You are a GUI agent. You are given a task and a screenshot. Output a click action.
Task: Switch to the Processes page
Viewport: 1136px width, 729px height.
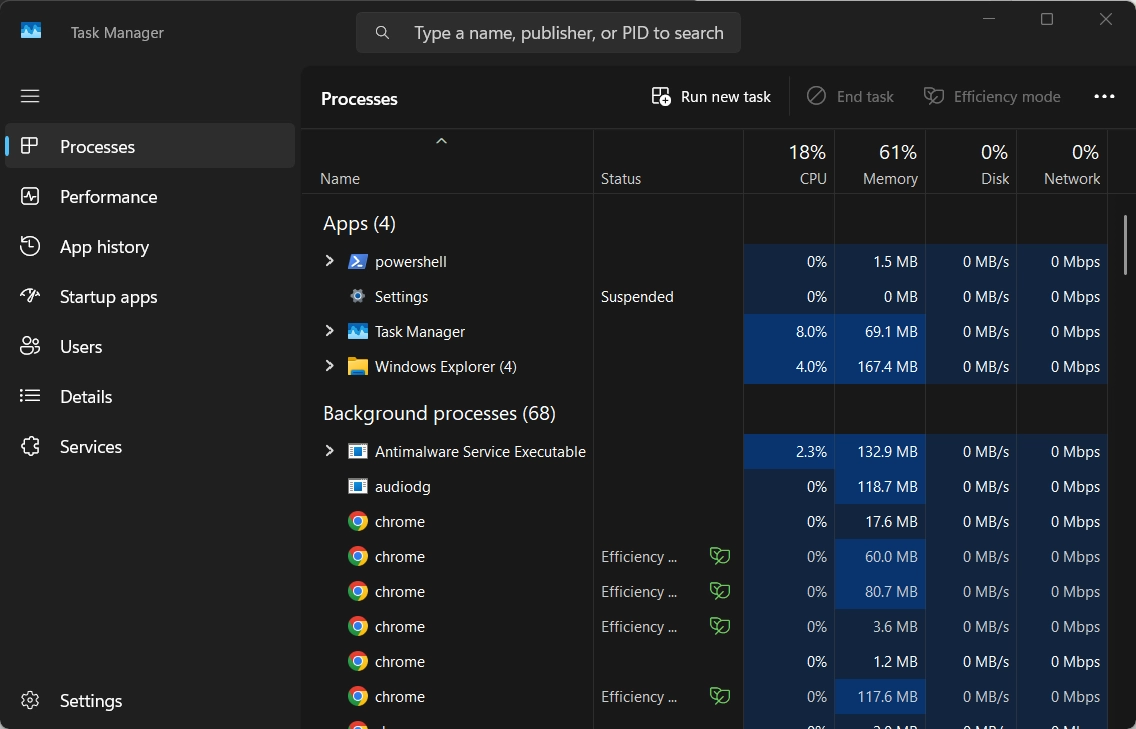click(150, 146)
